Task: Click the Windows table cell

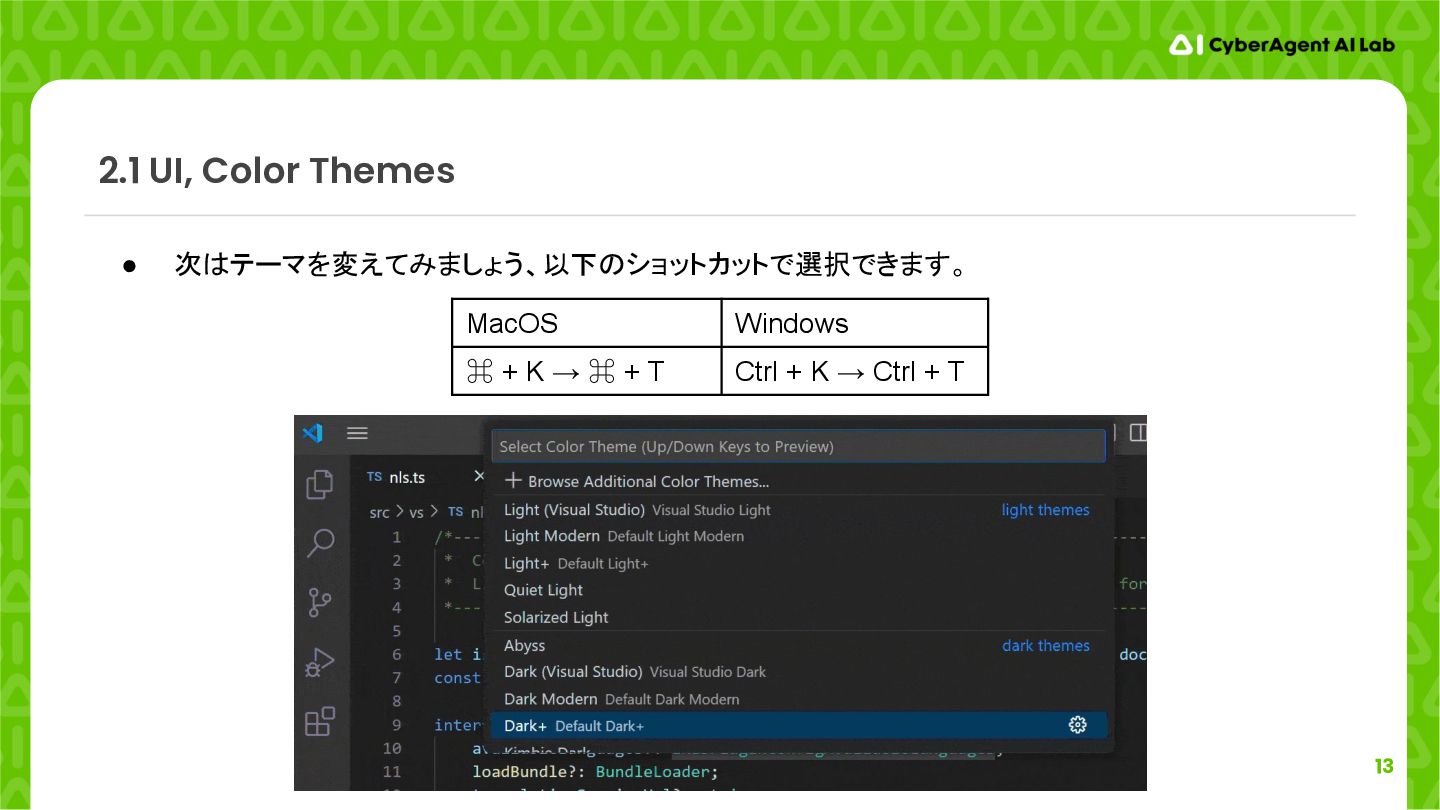Action: 854,323
